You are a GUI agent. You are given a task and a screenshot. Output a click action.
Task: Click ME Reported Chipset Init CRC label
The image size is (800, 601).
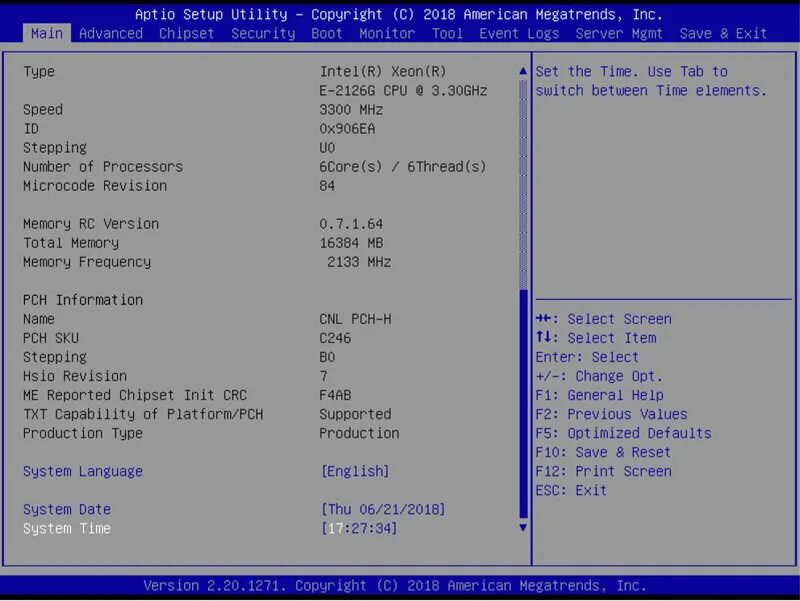(135, 395)
